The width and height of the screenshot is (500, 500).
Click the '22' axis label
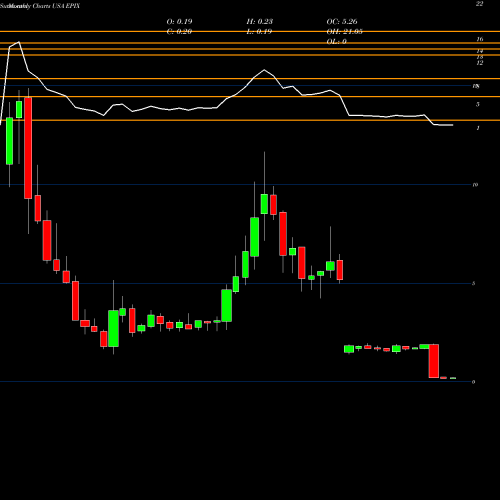(x=479, y=4)
